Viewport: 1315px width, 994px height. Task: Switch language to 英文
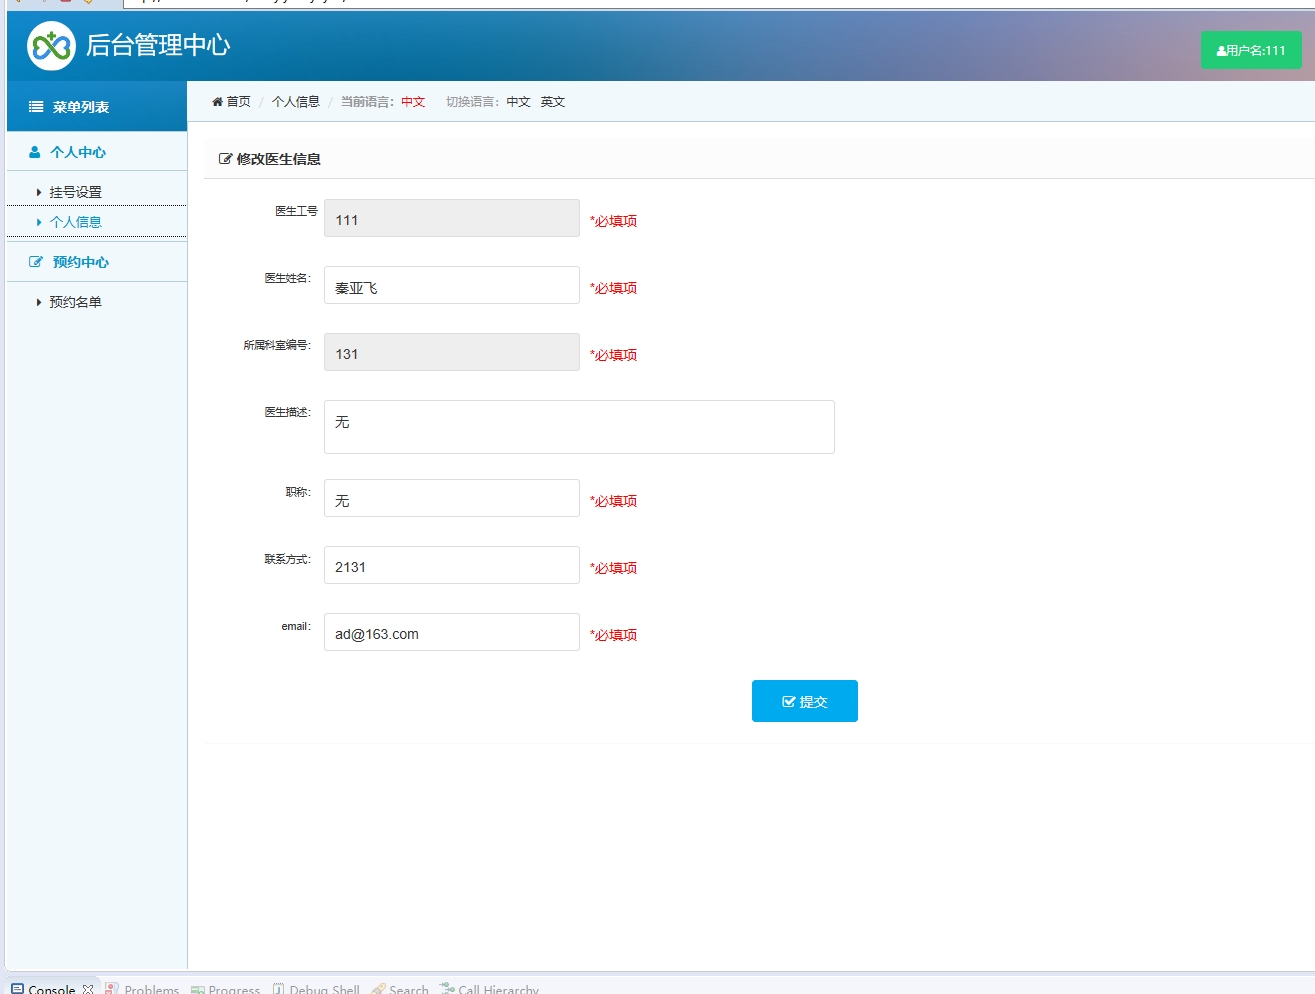(553, 102)
